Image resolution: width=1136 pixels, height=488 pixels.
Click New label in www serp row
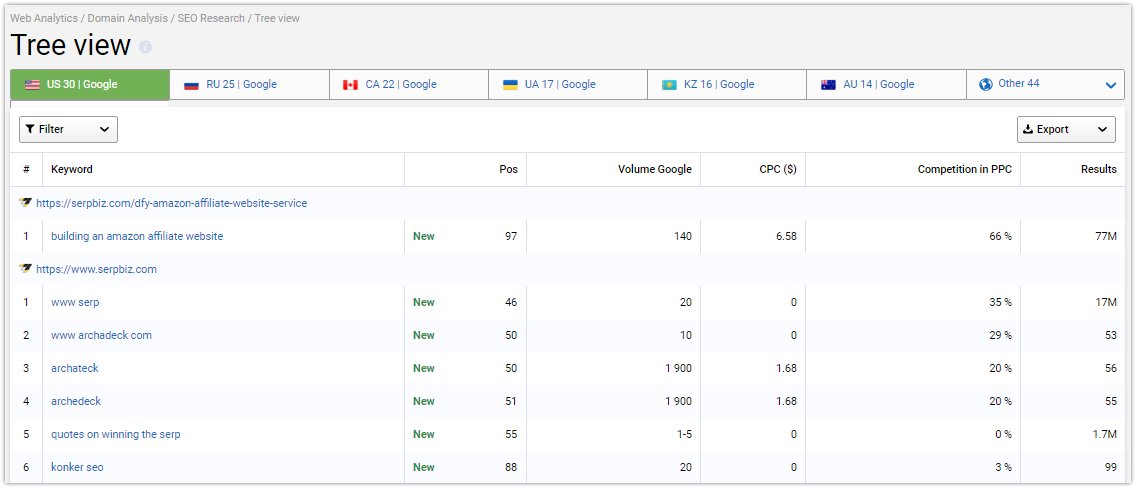pos(424,302)
